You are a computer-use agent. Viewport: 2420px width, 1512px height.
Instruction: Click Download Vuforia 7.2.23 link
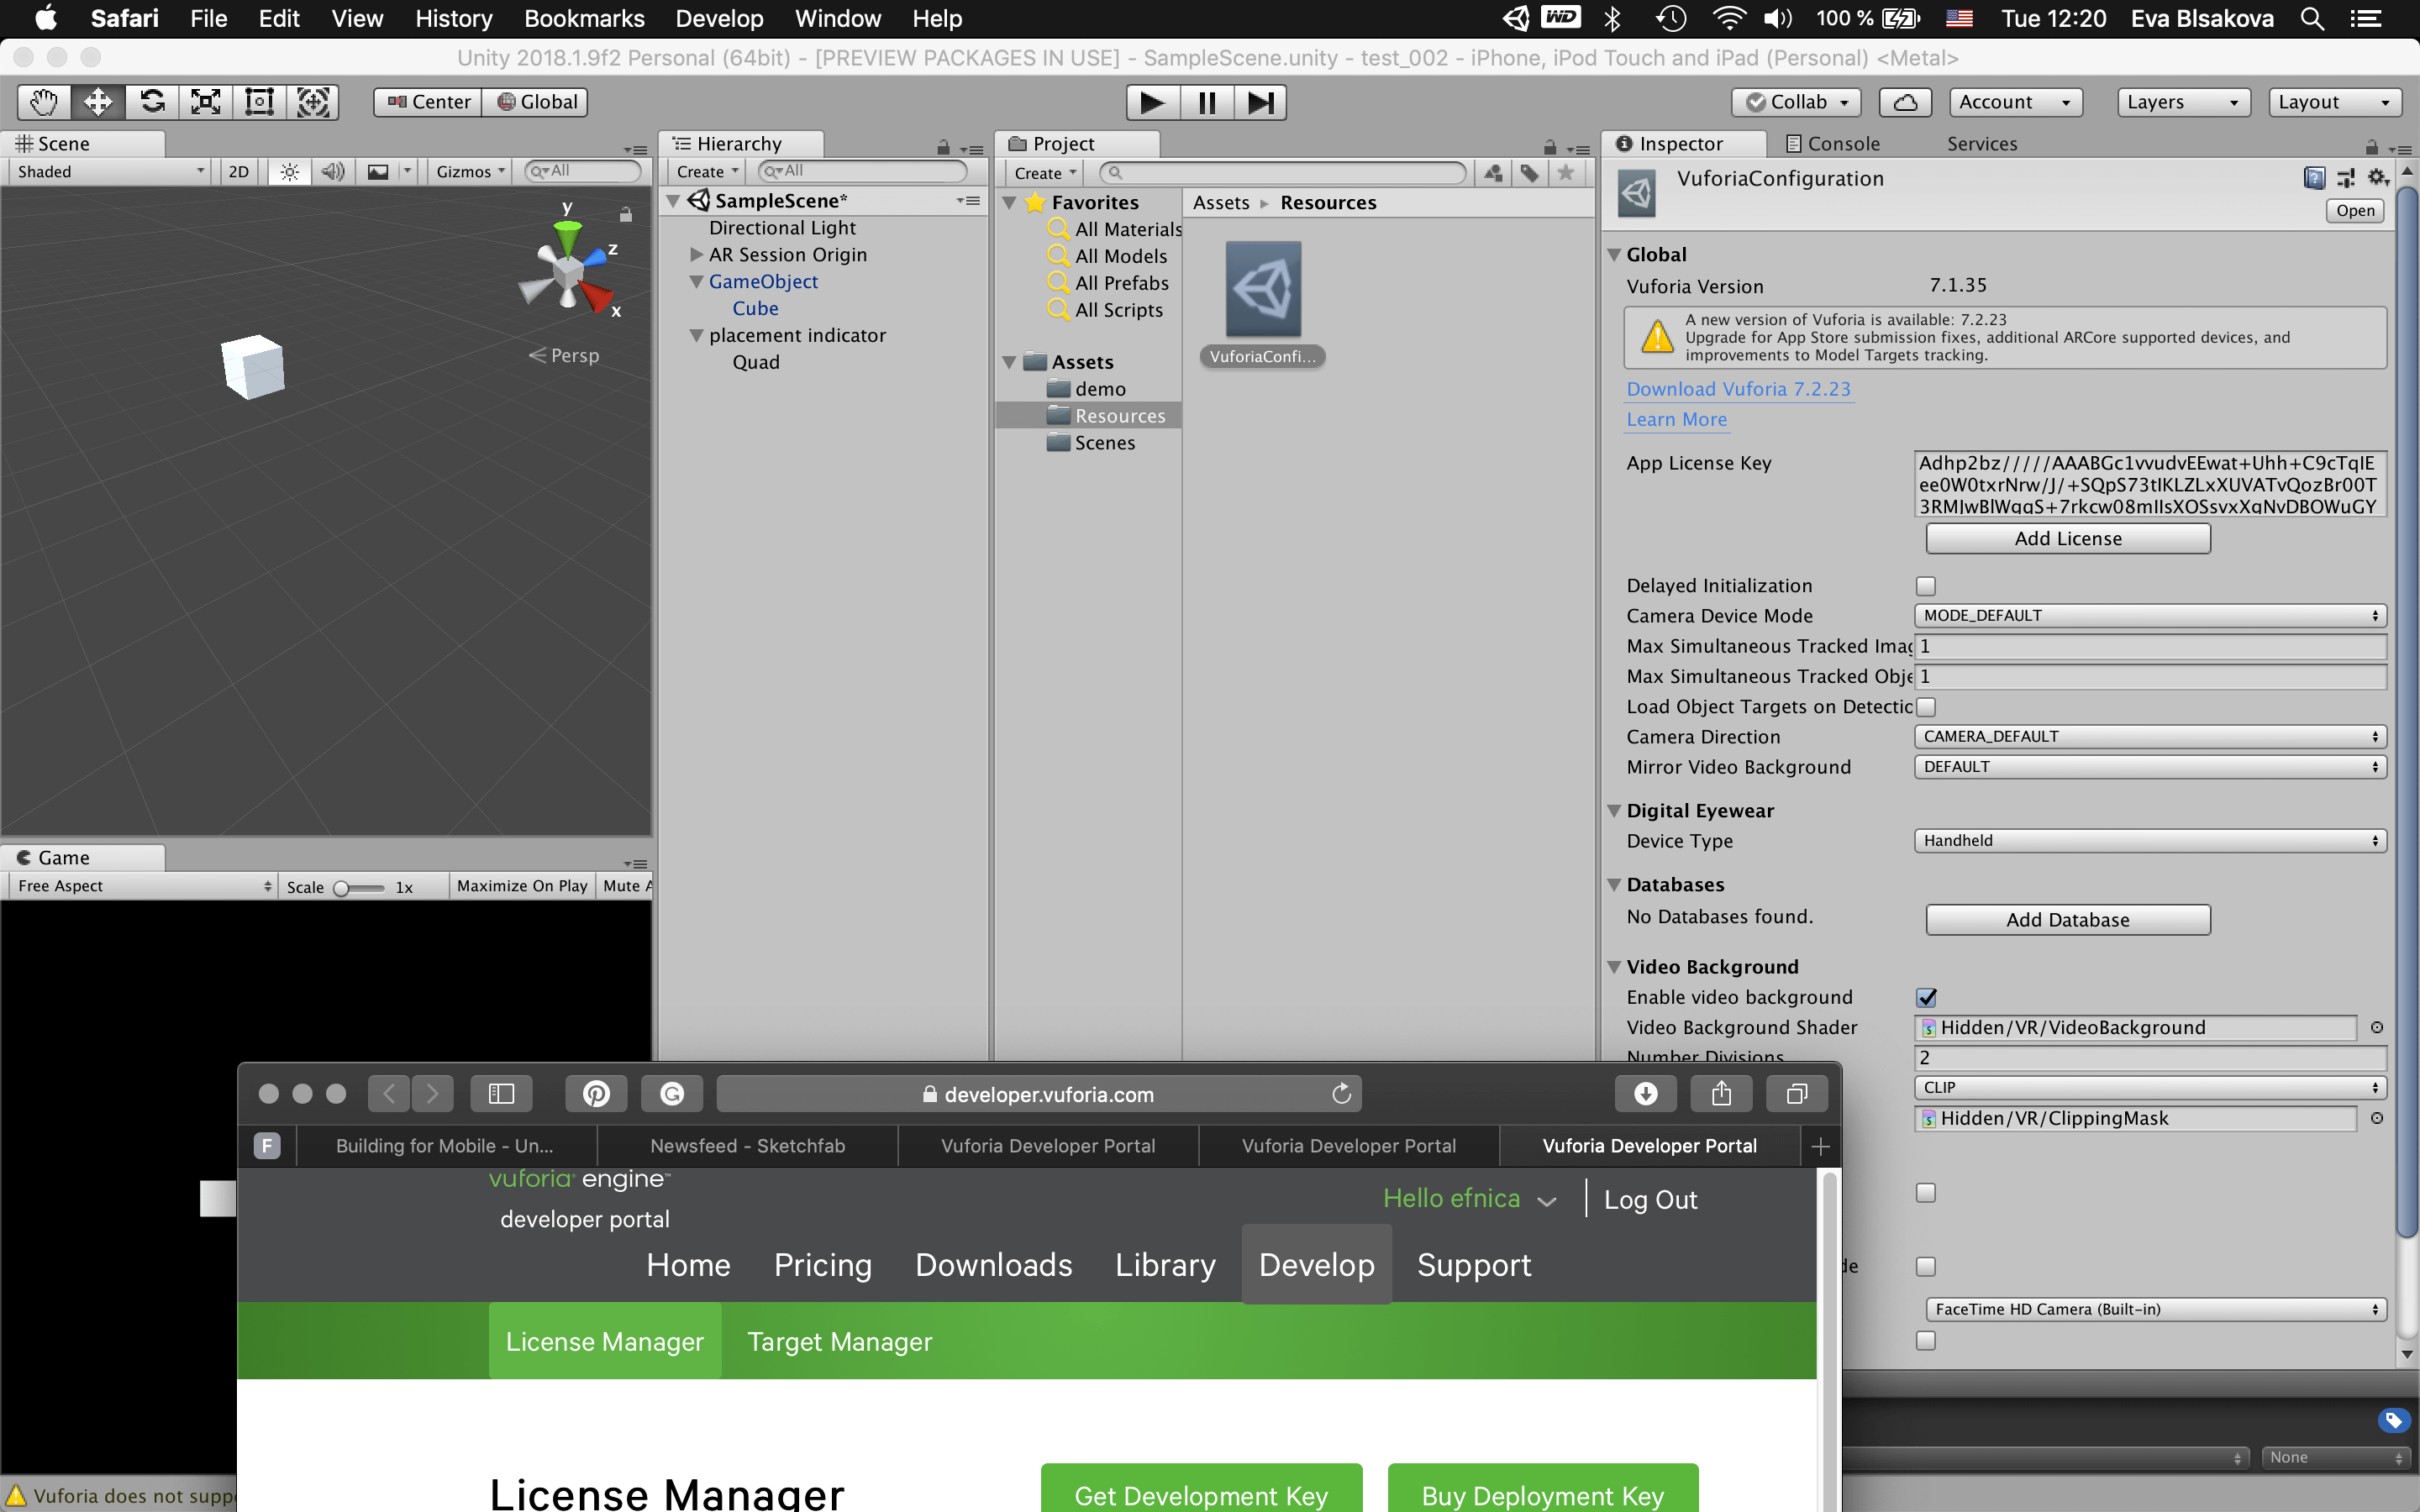(x=1738, y=389)
